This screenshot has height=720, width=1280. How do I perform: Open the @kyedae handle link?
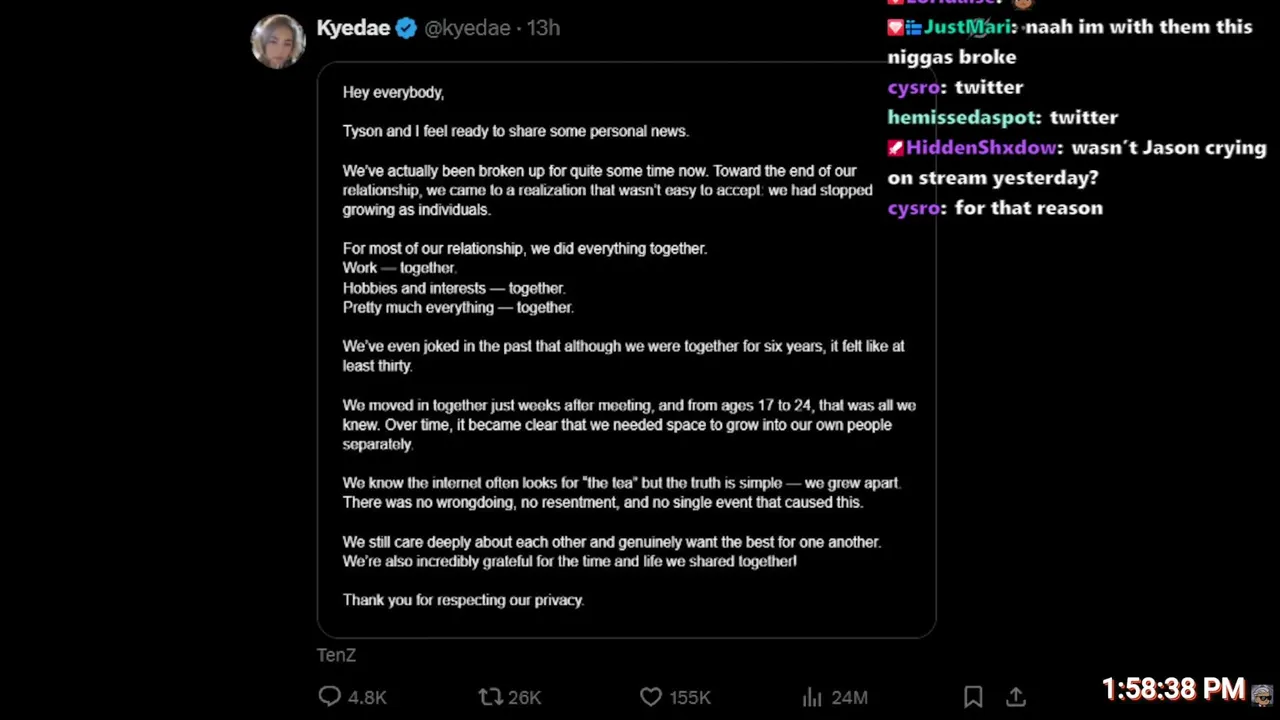[467, 28]
